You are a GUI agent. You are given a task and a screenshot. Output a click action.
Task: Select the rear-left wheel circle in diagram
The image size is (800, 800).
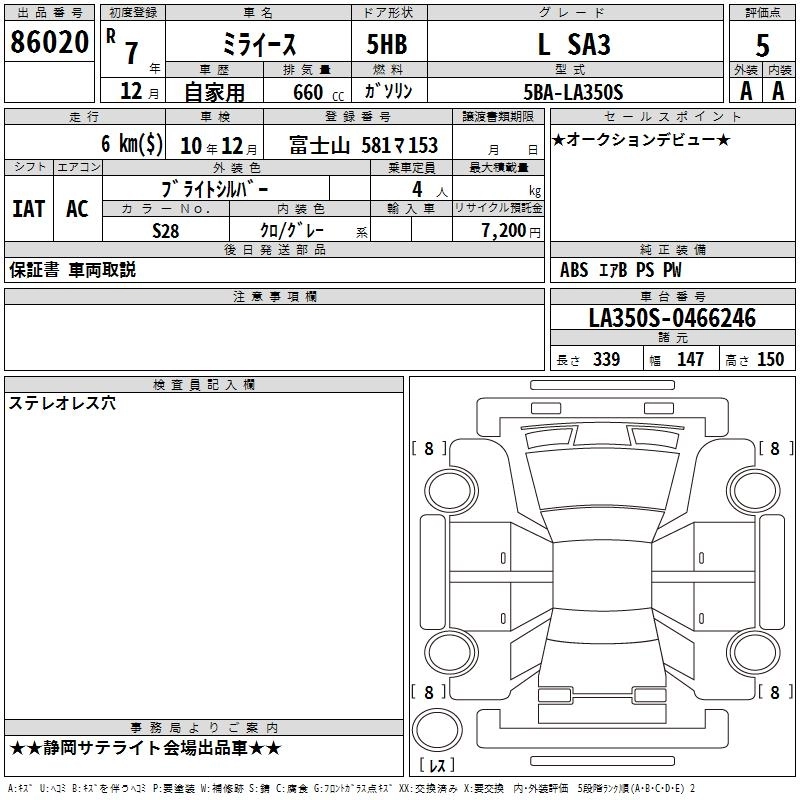point(451,652)
